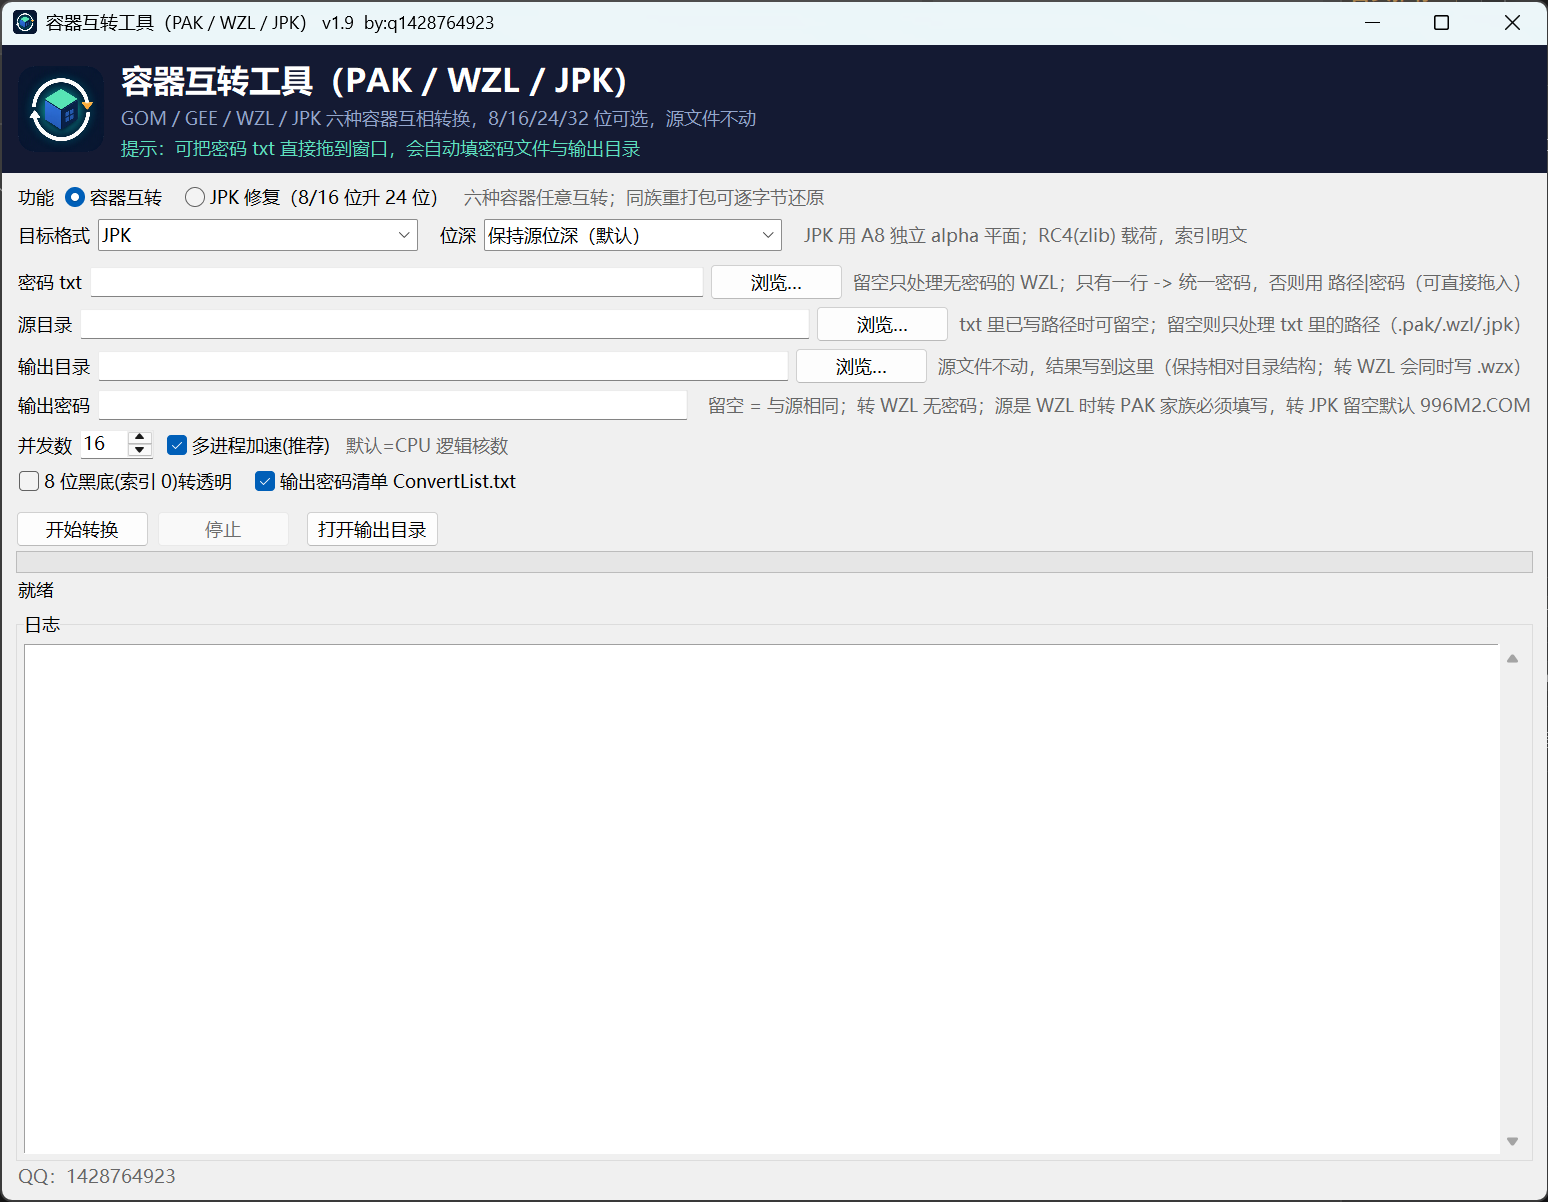Increase 并发数 with the up arrow
Image resolution: width=1548 pixels, height=1202 pixels.
point(140,438)
